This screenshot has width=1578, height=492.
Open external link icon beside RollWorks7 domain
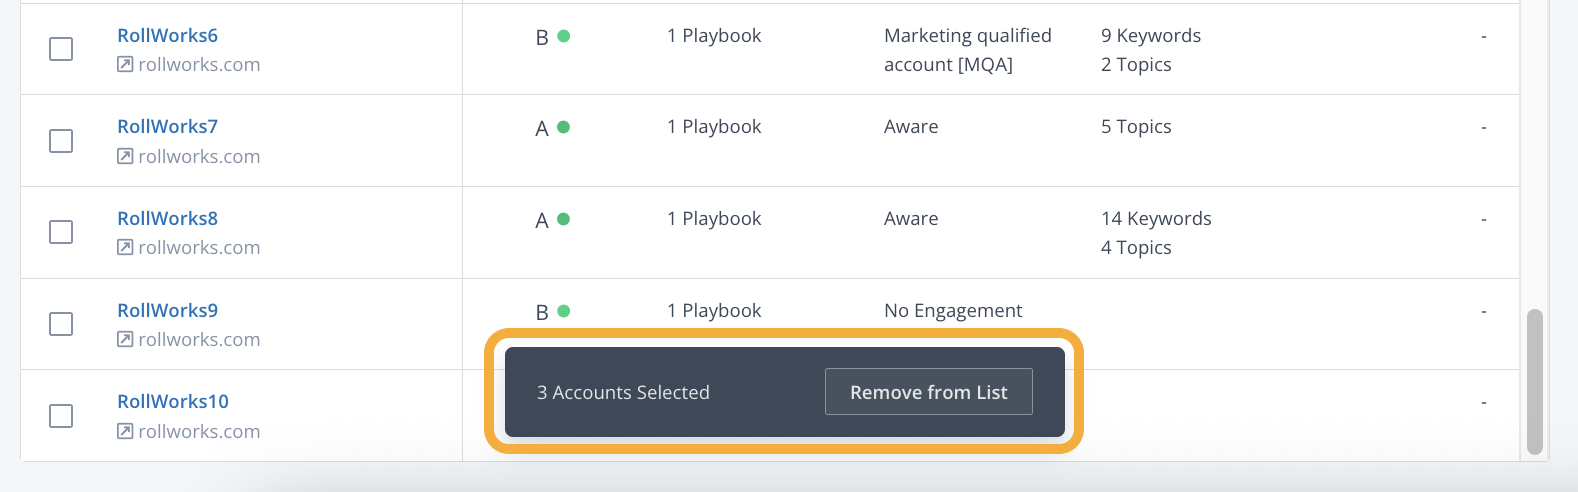[x=125, y=156]
